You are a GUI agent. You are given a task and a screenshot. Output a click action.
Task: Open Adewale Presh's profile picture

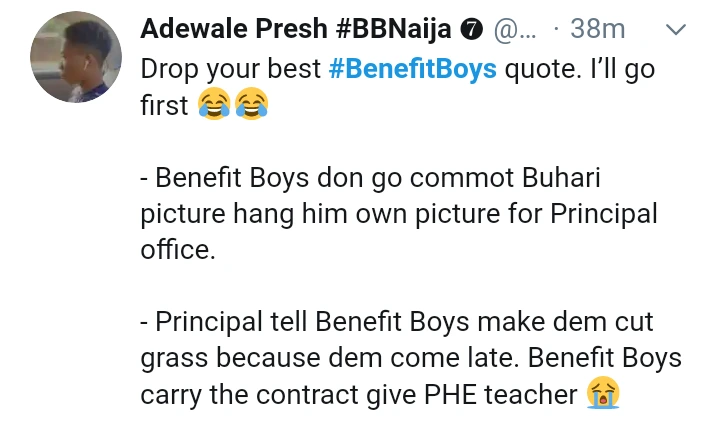[x=76, y=57]
